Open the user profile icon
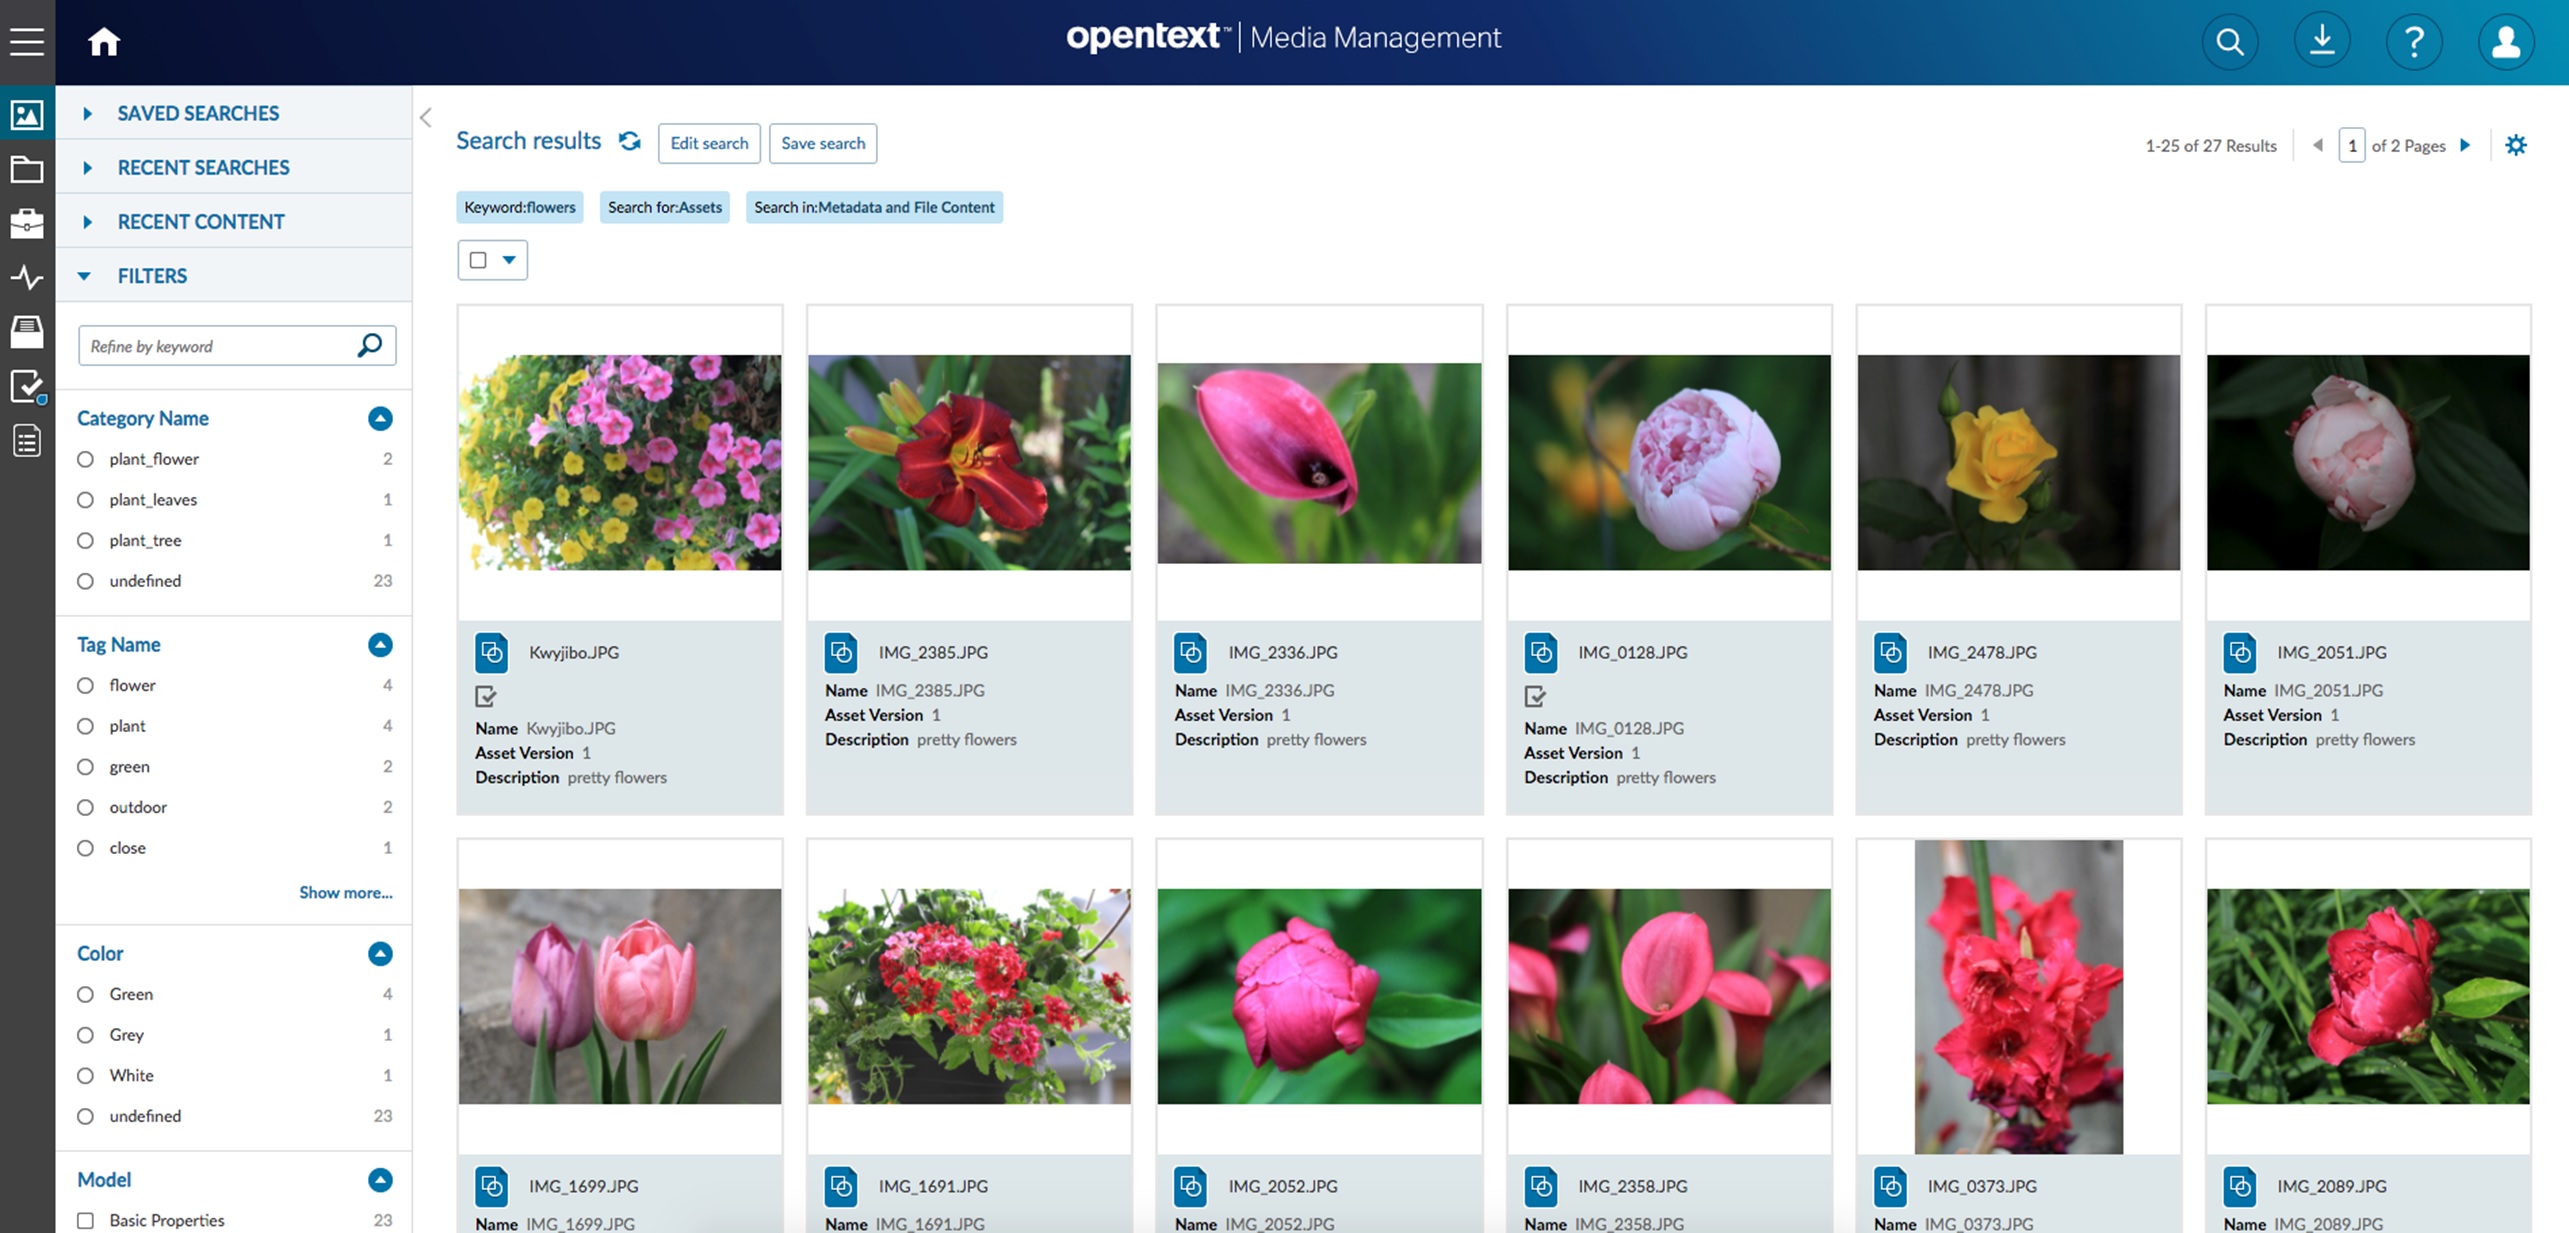Screen dimensions: 2569x1233 2506,42
